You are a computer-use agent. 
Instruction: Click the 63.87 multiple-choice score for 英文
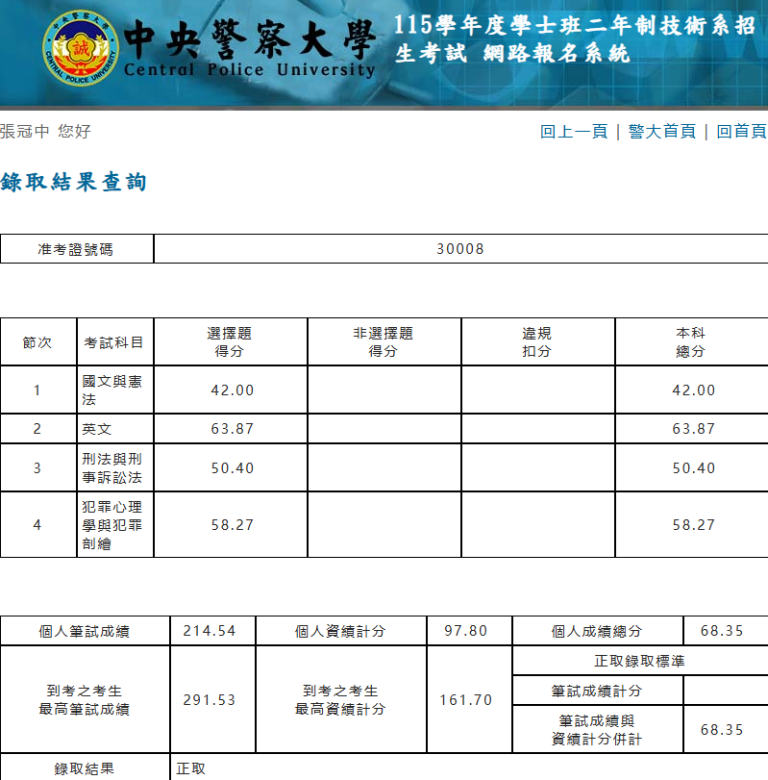[x=232, y=429]
